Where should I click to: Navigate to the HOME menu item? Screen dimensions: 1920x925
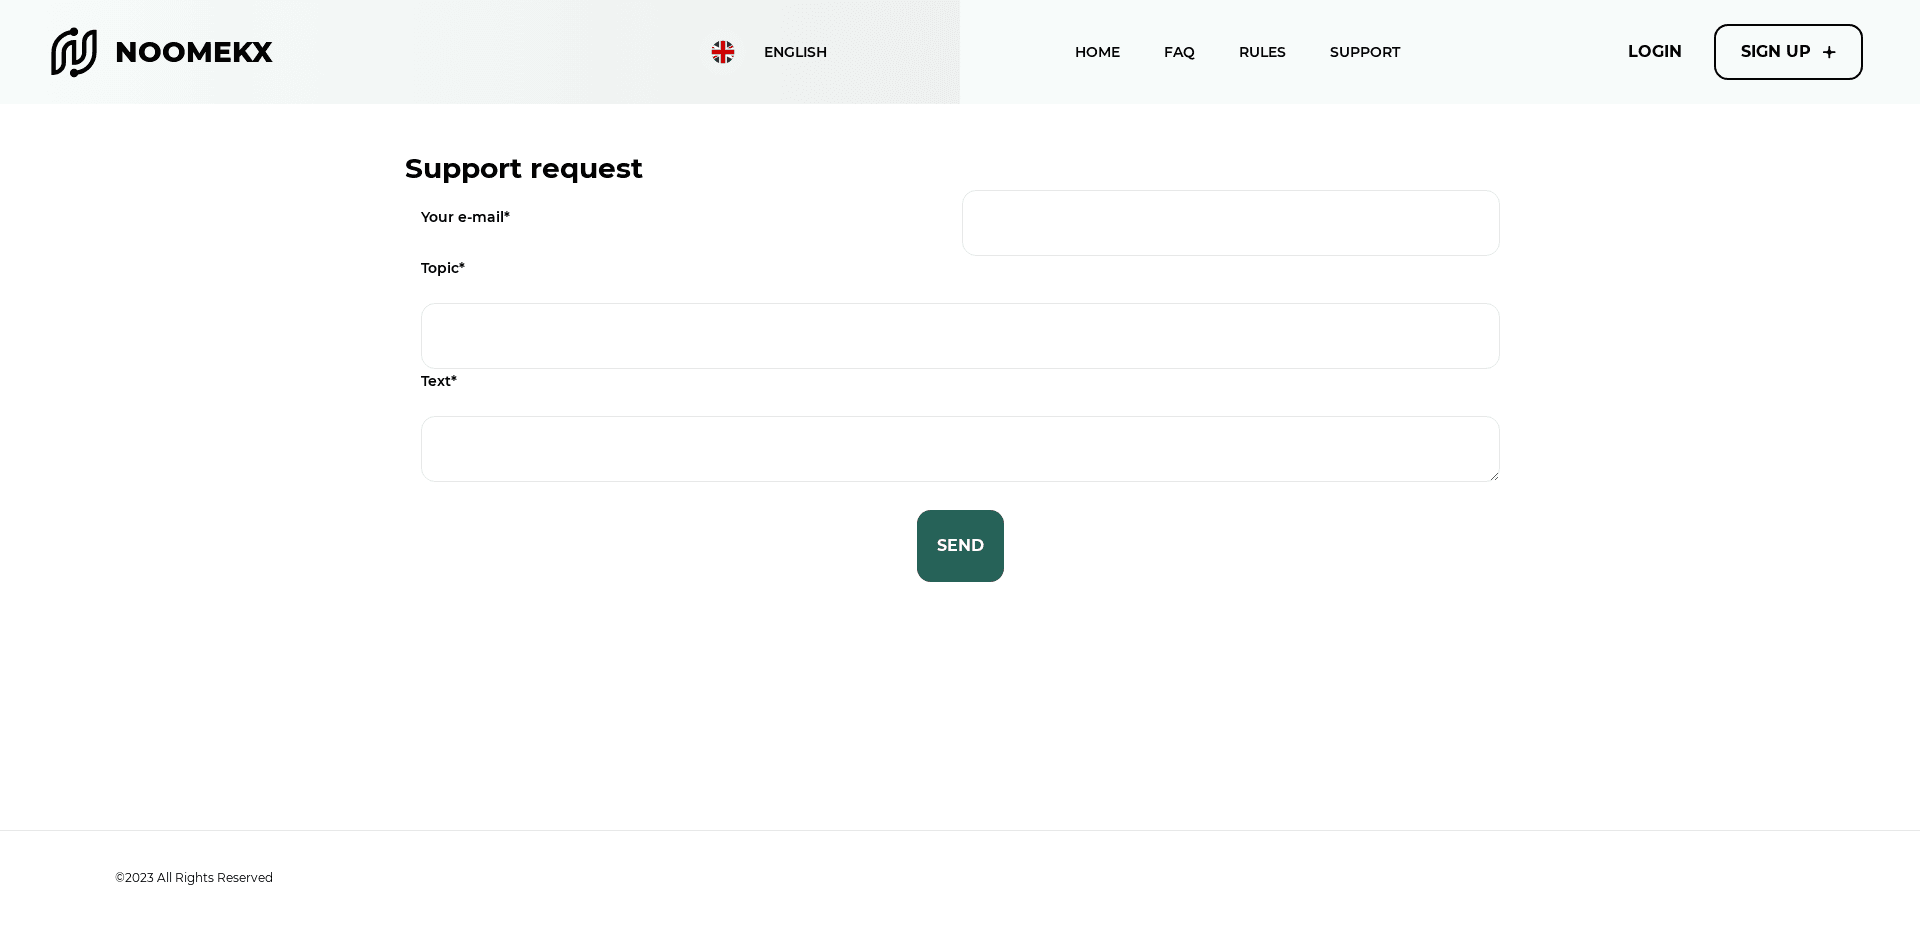click(1097, 51)
